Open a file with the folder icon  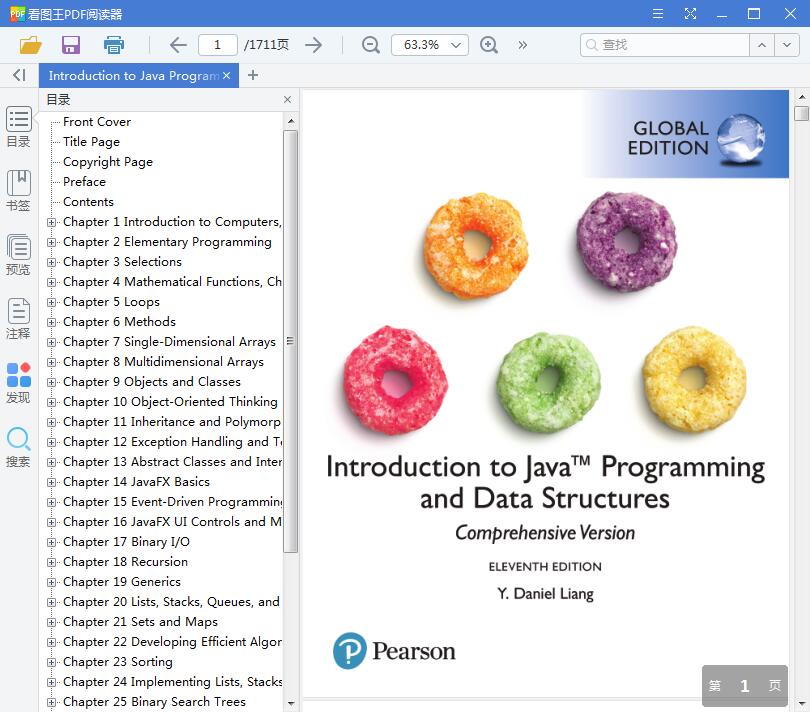pyautogui.click(x=30, y=45)
